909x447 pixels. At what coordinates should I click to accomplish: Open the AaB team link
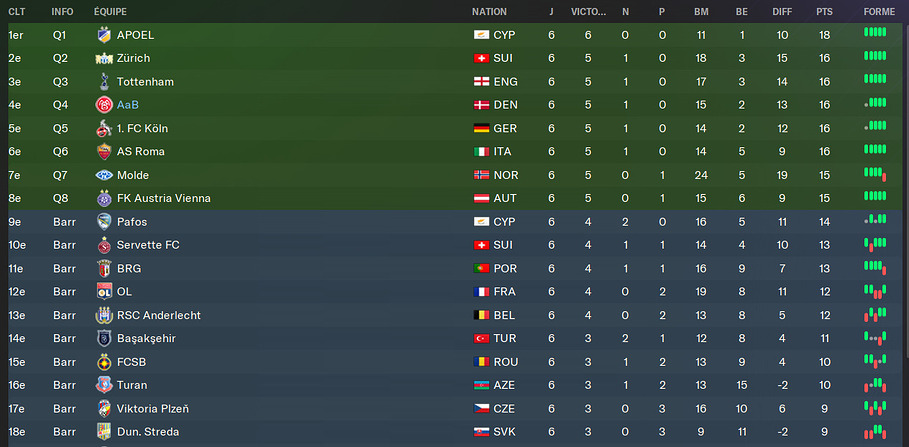click(x=127, y=105)
